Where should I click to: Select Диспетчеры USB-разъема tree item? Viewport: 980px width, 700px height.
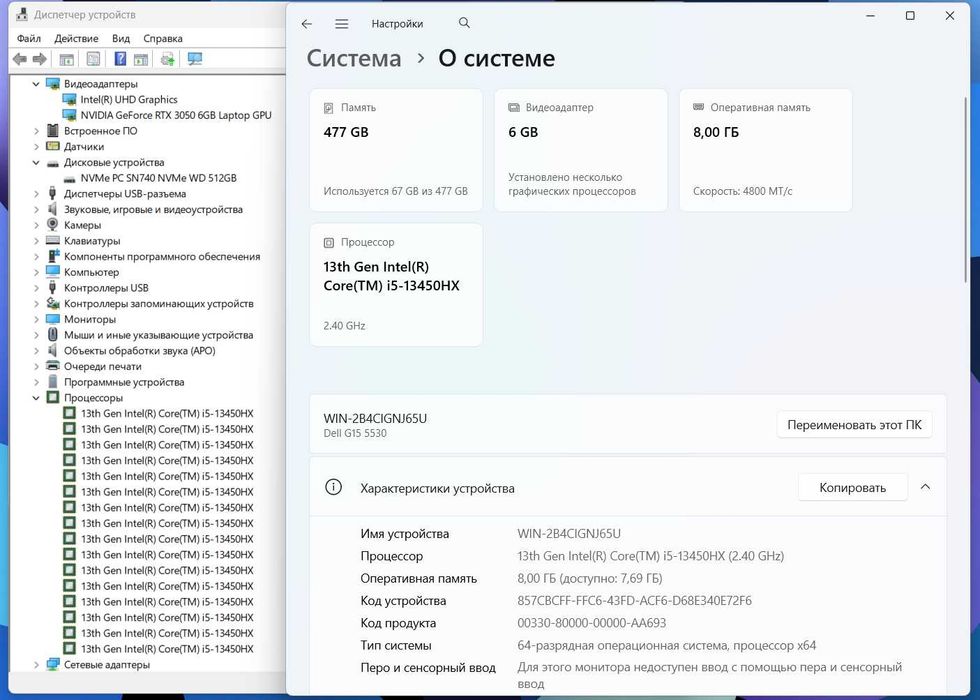click(x=124, y=194)
